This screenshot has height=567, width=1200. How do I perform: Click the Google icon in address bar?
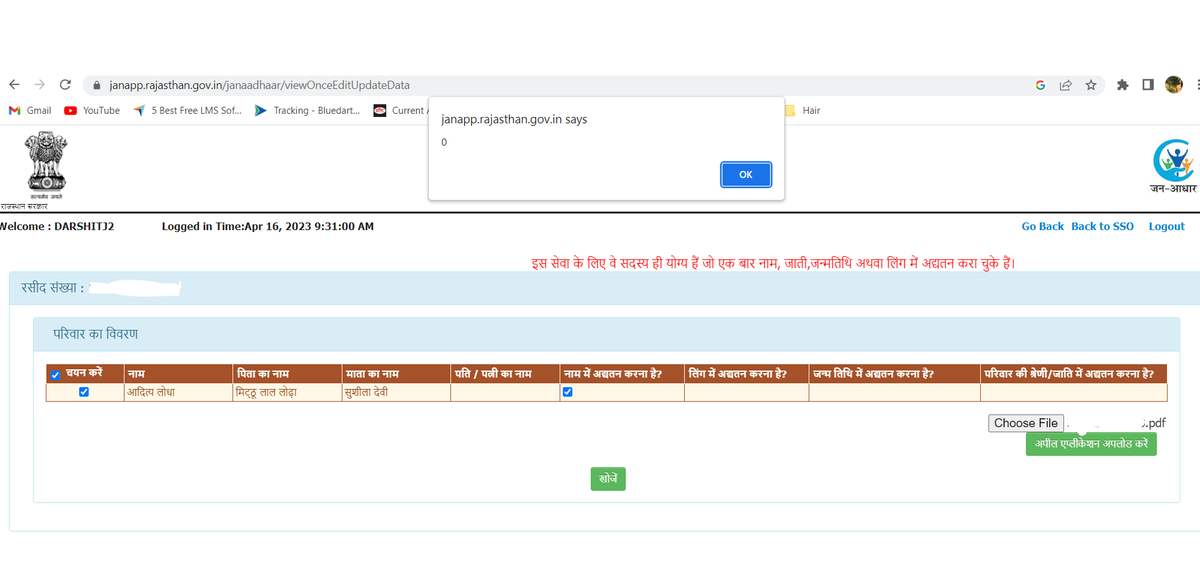coord(1040,85)
